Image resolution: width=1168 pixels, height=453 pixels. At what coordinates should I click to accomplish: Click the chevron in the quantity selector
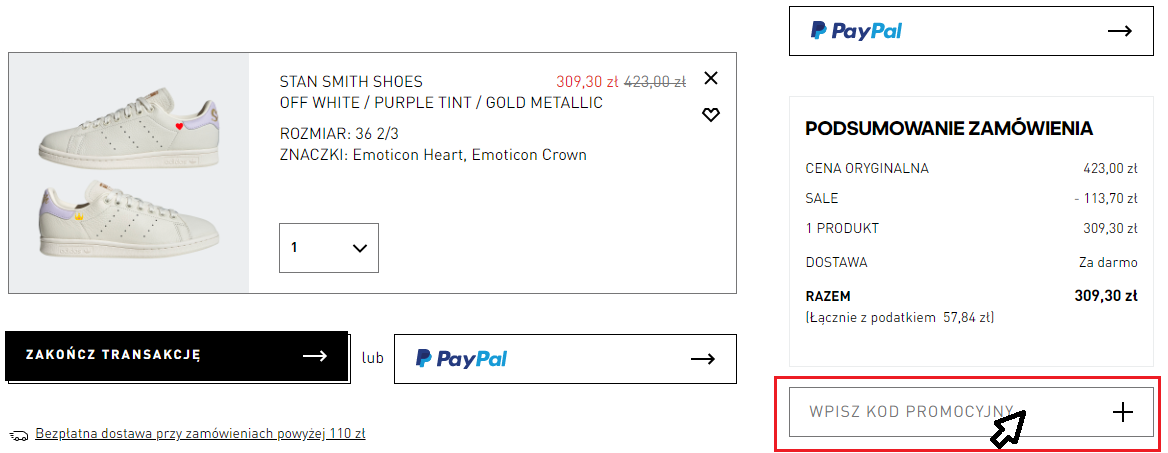[361, 248]
